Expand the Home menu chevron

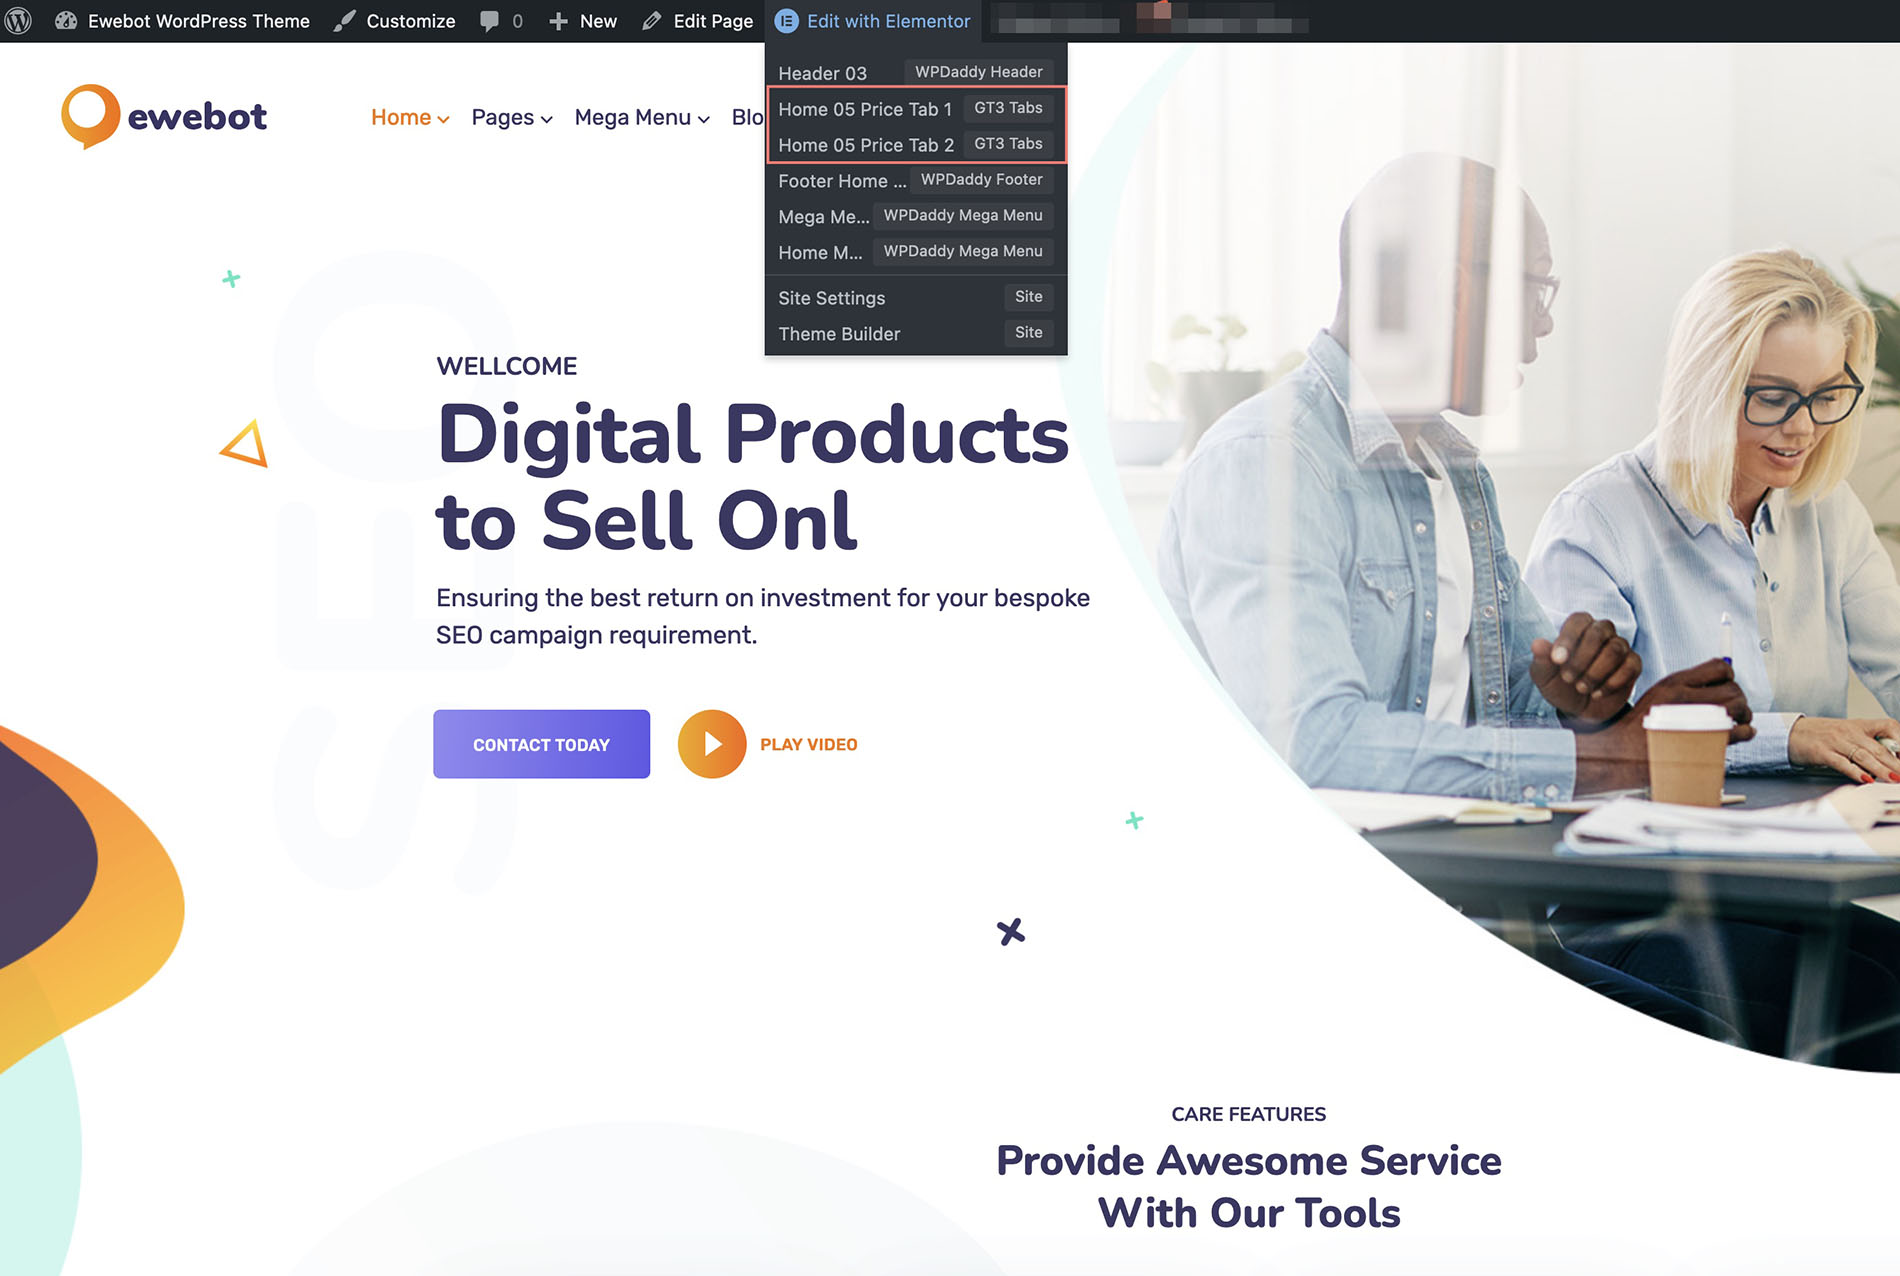pyautogui.click(x=443, y=119)
